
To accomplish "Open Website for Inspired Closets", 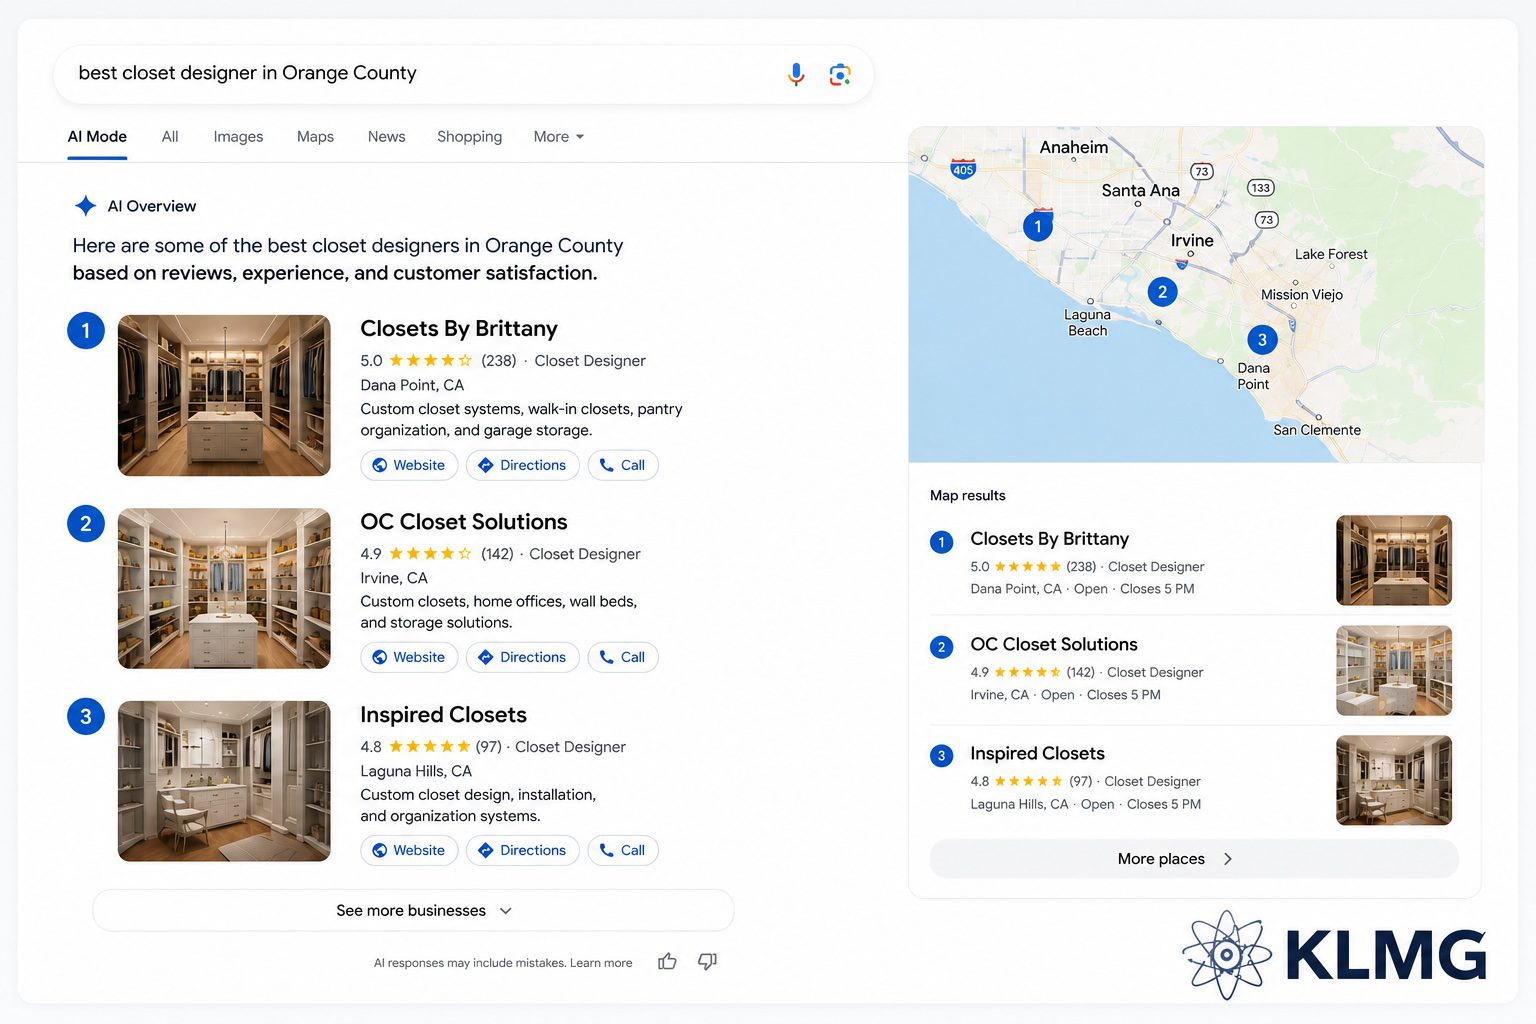I will pyautogui.click(x=409, y=850).
